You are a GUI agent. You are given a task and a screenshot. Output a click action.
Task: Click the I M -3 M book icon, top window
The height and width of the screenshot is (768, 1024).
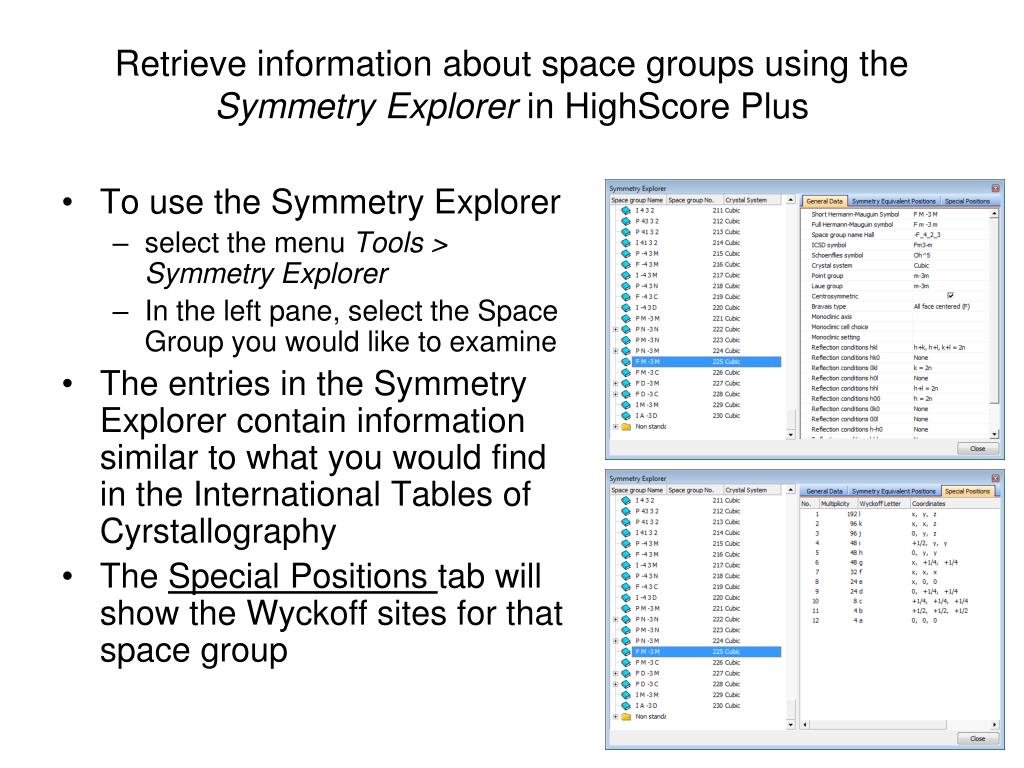tap(626, 405)
